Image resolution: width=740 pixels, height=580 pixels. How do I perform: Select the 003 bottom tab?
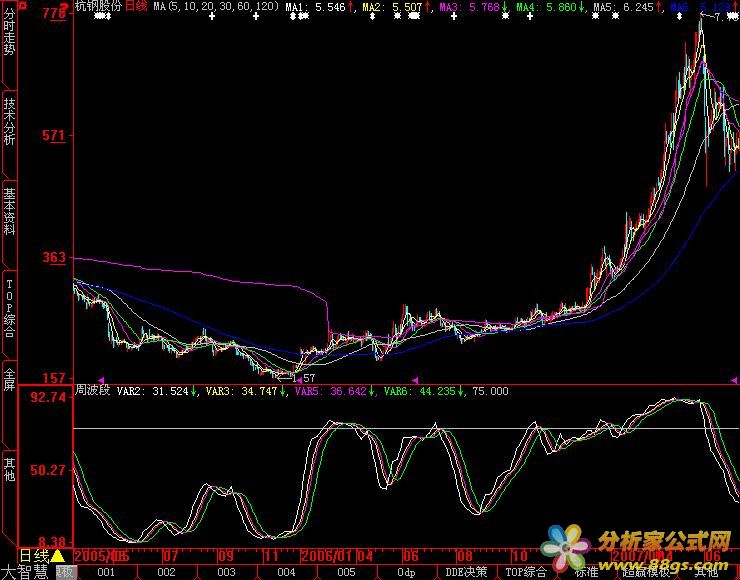click(x=226, y=572)
